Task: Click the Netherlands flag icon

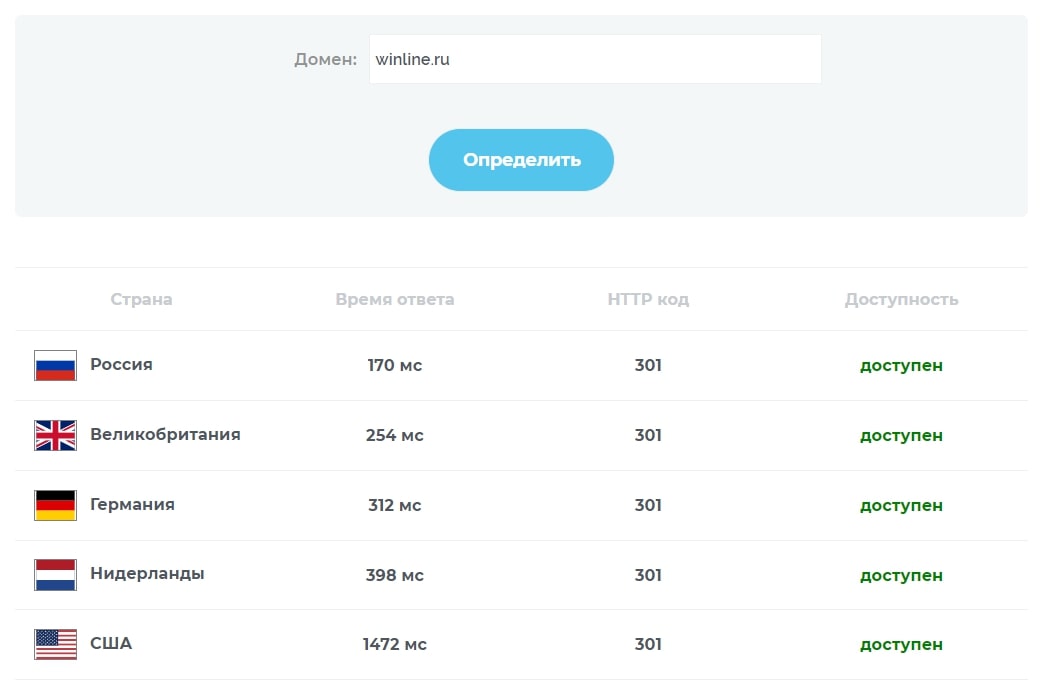Action: point(55,575)
